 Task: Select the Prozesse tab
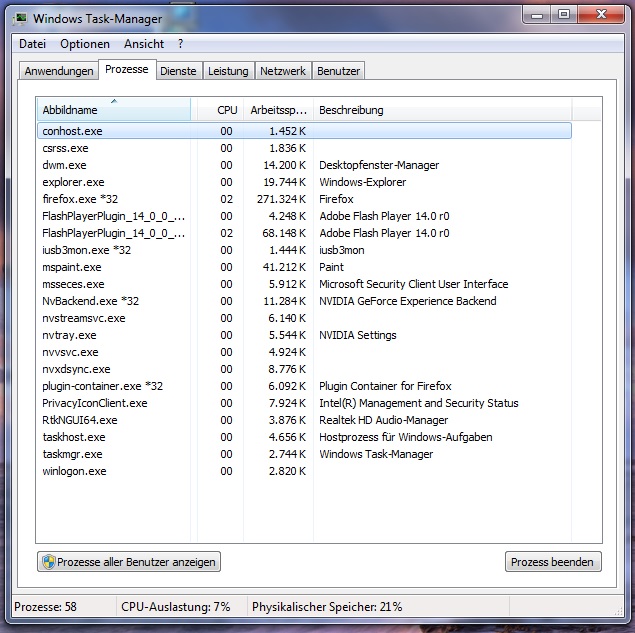127,69
